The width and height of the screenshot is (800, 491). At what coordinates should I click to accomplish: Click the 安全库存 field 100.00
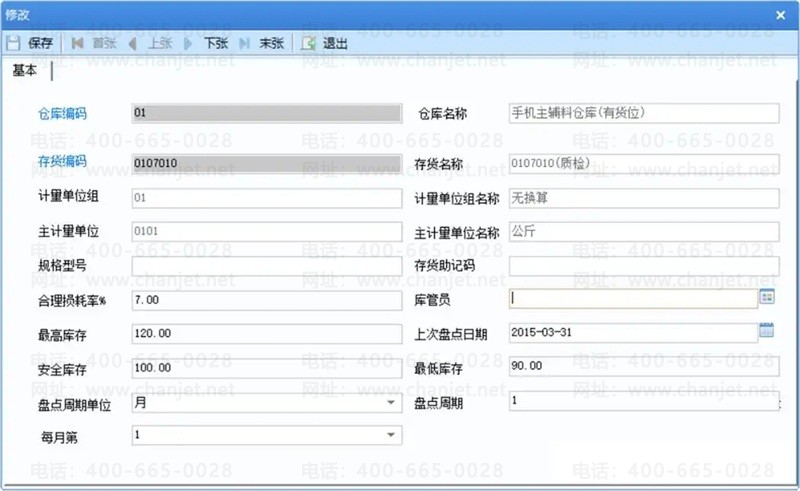267,368
